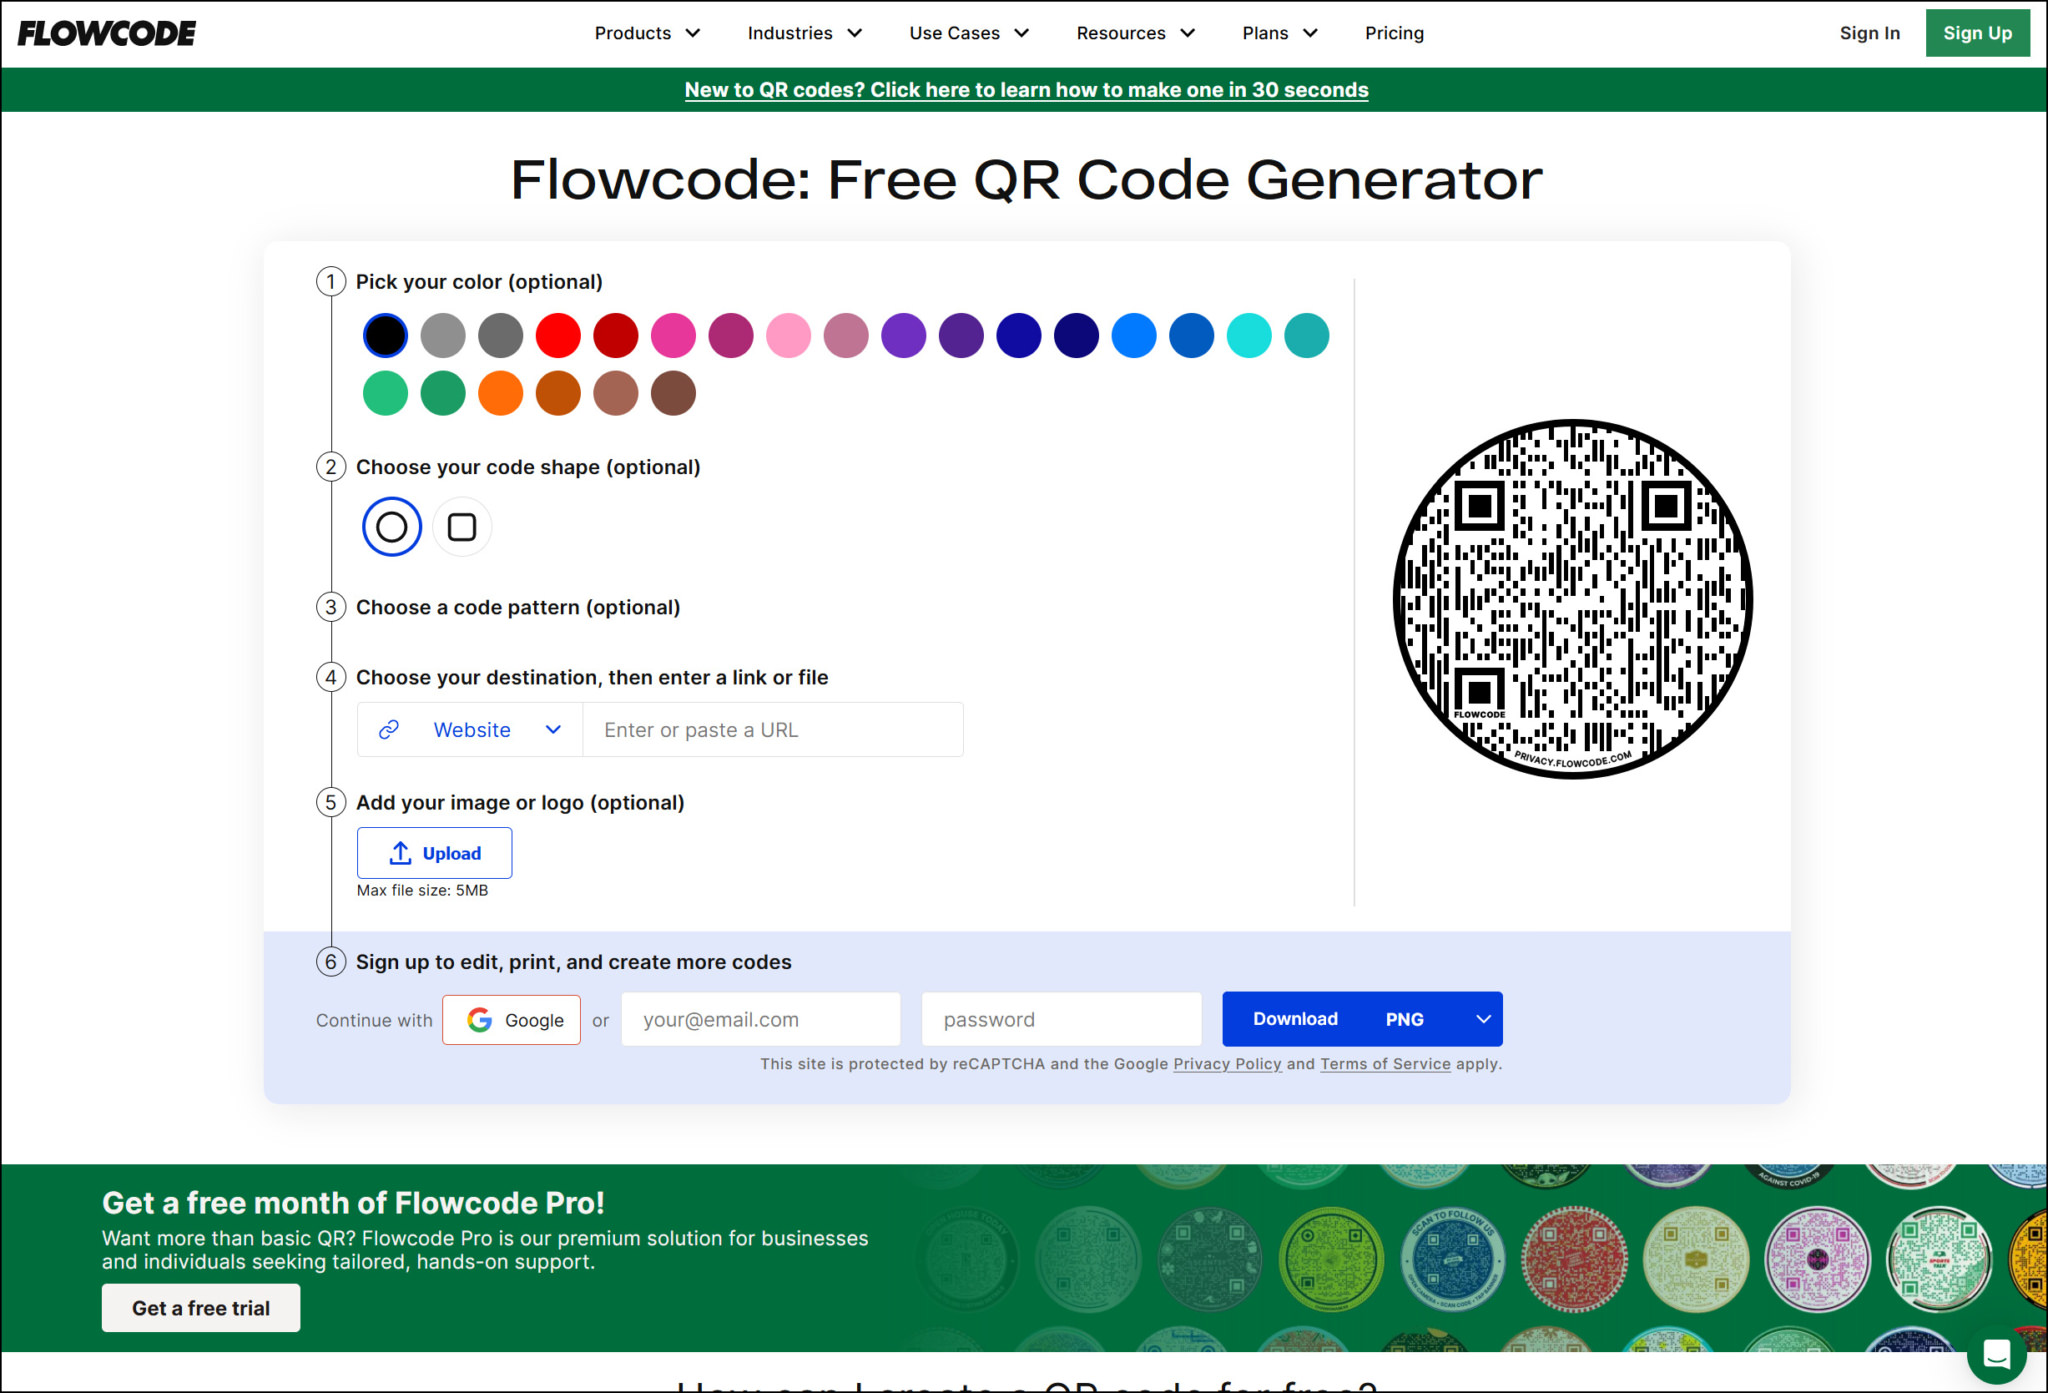Image resolution: width=2048 pixels, height=1393 pixels.
Task: Pick the medium blue color swatch
Action: tap(1192, 335)
